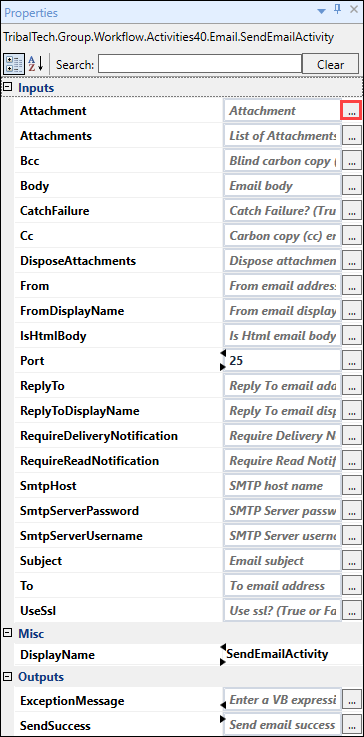Image resolution: width=364 pixels, height=737 pixels.
Task: Switch to categorized property view
Action: click(14, 64)
